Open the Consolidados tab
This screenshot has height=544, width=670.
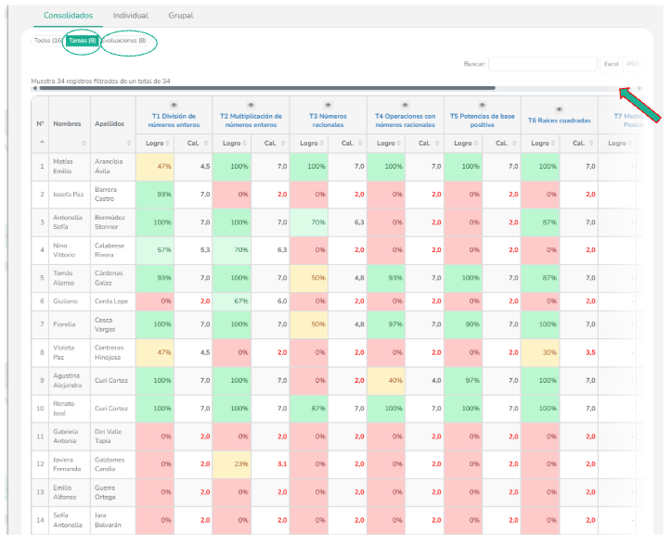70,16
